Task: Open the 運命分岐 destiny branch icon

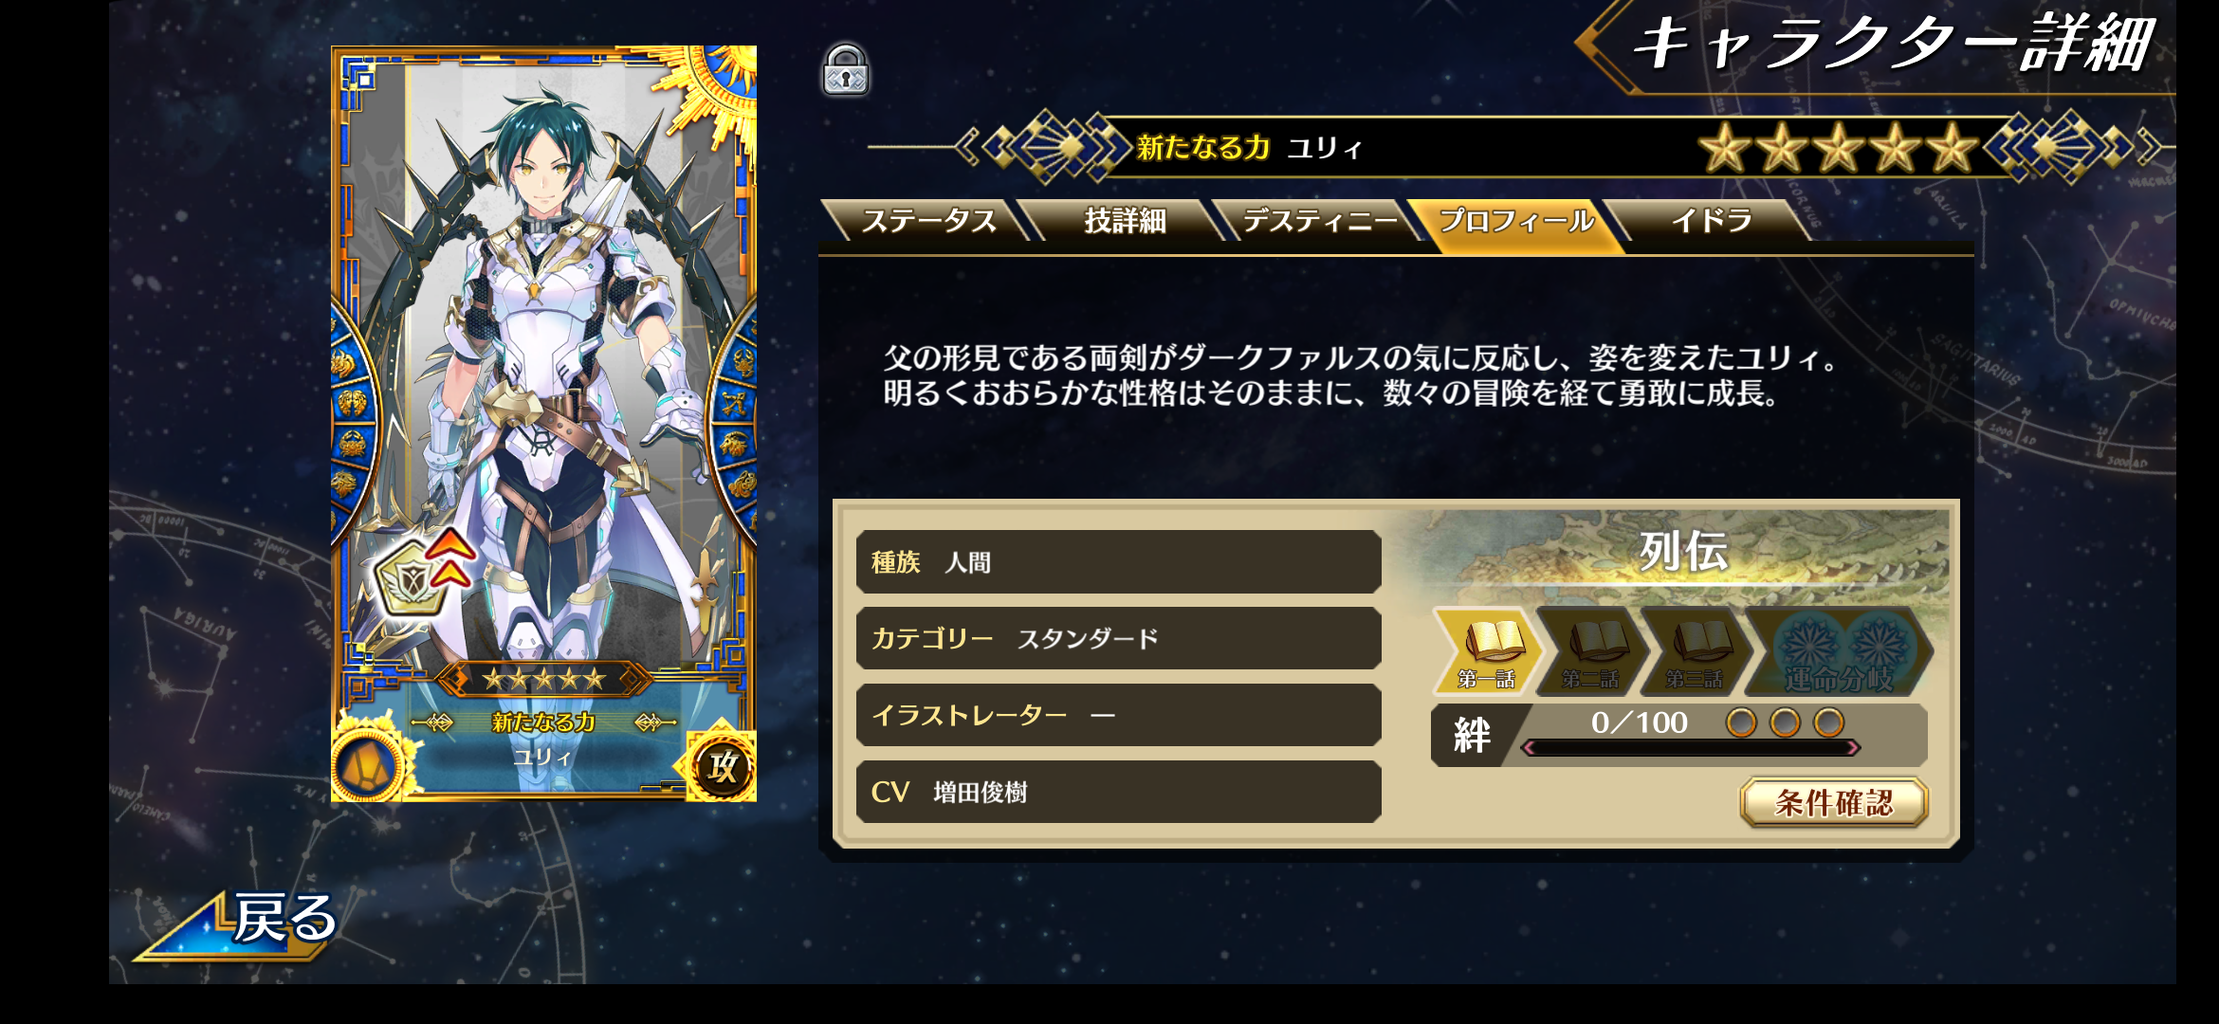Action: [x=1840, y=651]
